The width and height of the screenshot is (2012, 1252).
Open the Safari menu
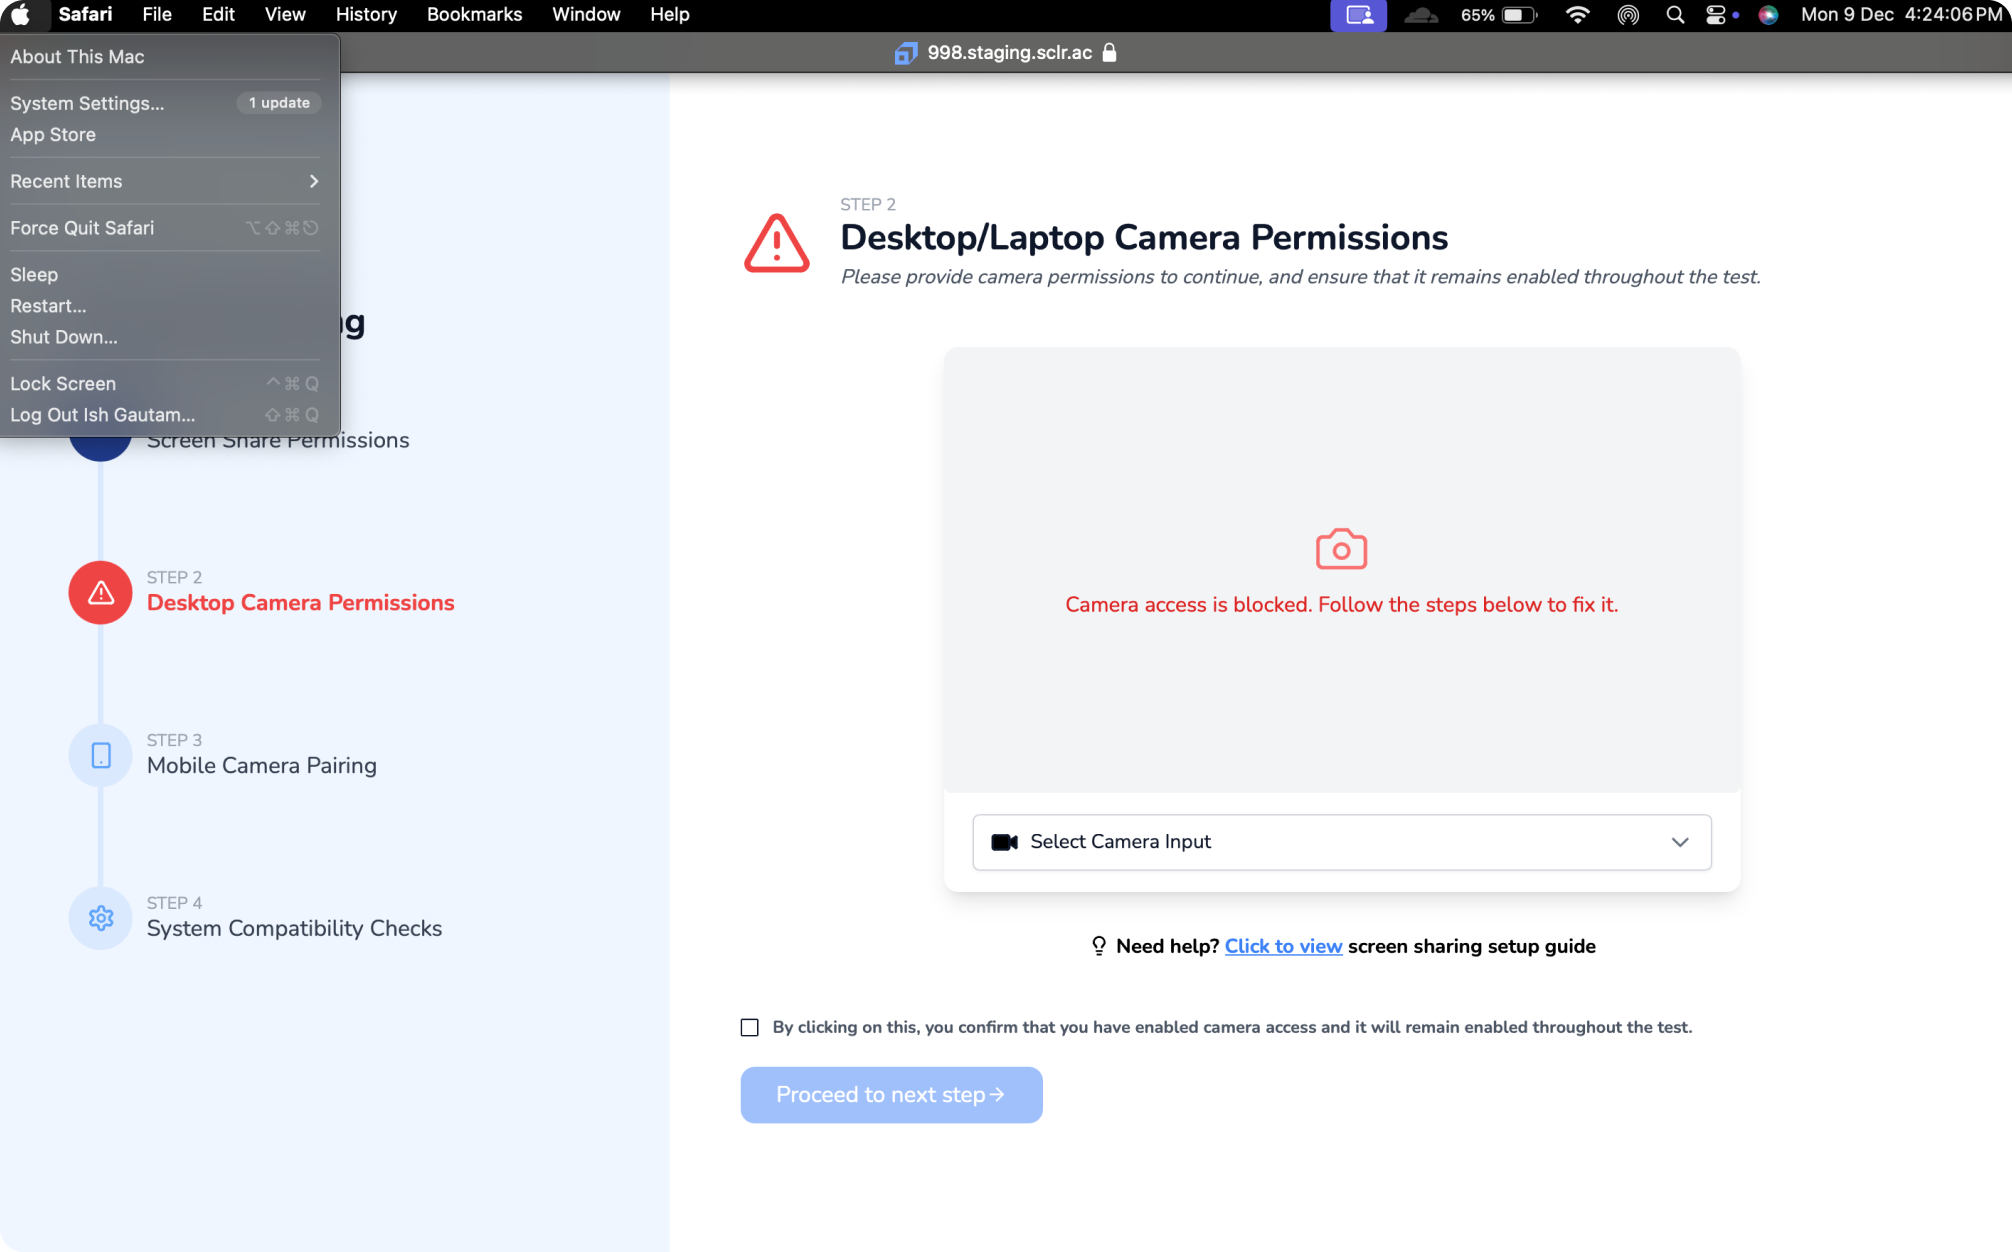pos(85,15)
